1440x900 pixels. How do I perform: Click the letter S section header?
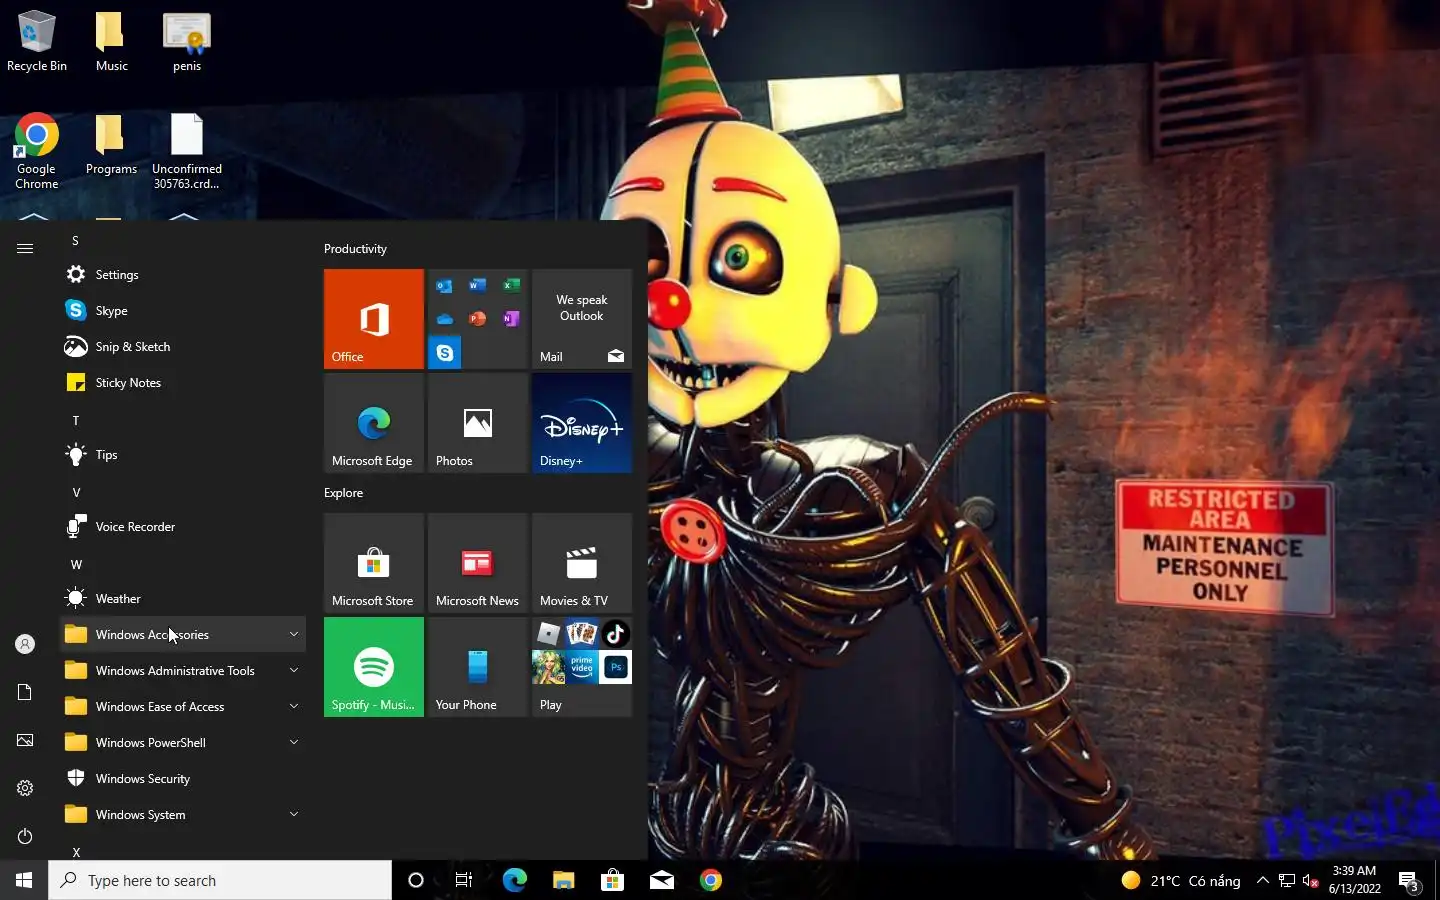click(75, 241)
